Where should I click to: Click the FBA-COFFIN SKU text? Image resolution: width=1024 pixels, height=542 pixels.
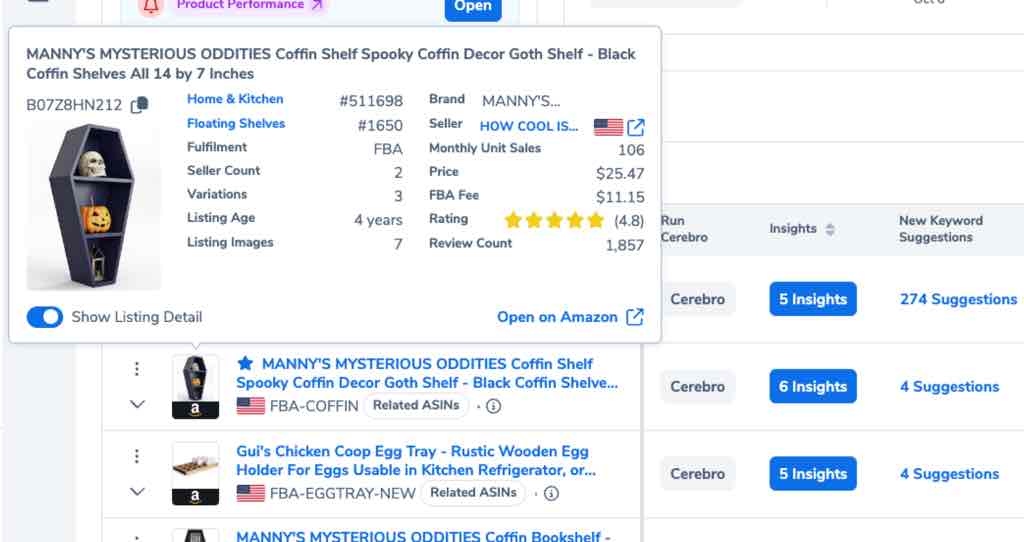click(314, 406)
